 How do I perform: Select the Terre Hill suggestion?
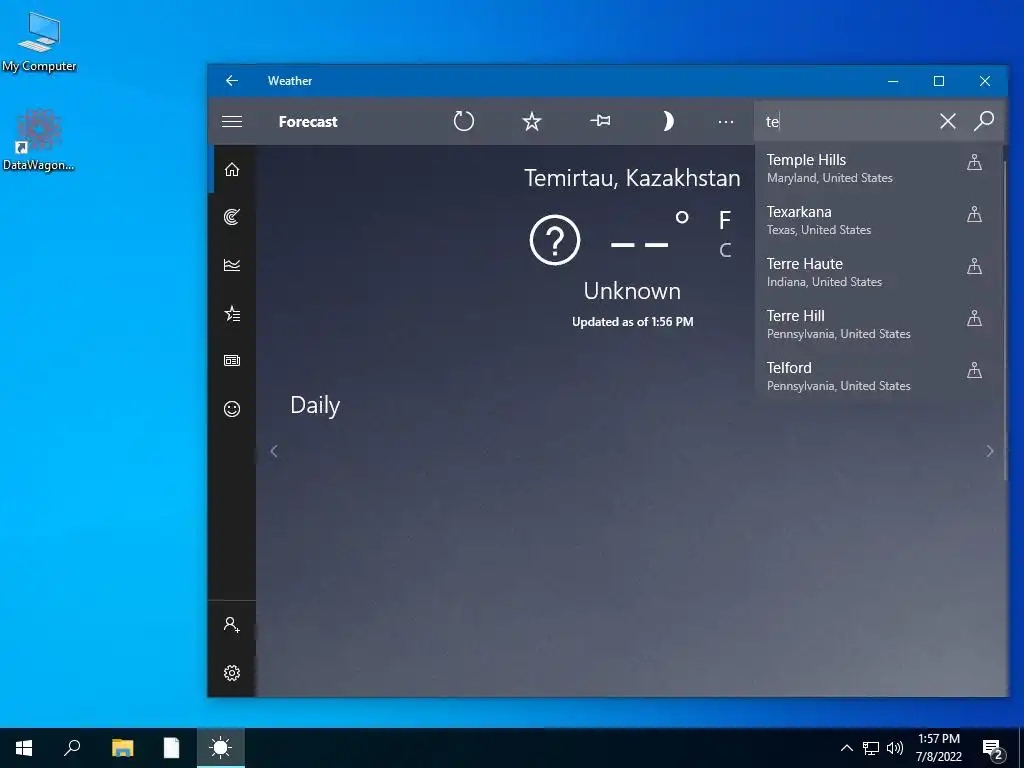[878, 325]
